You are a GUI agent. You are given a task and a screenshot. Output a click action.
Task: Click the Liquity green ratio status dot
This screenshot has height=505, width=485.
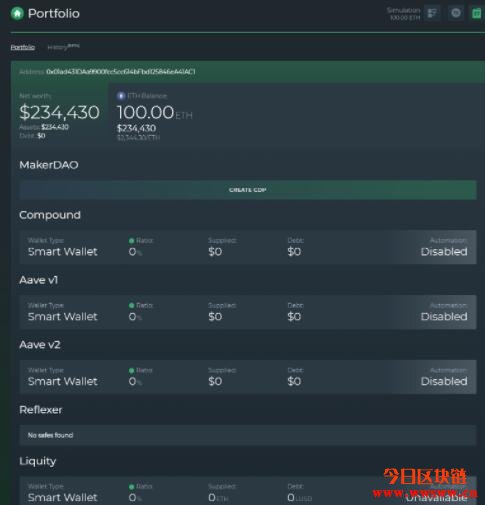coord(131,487)
